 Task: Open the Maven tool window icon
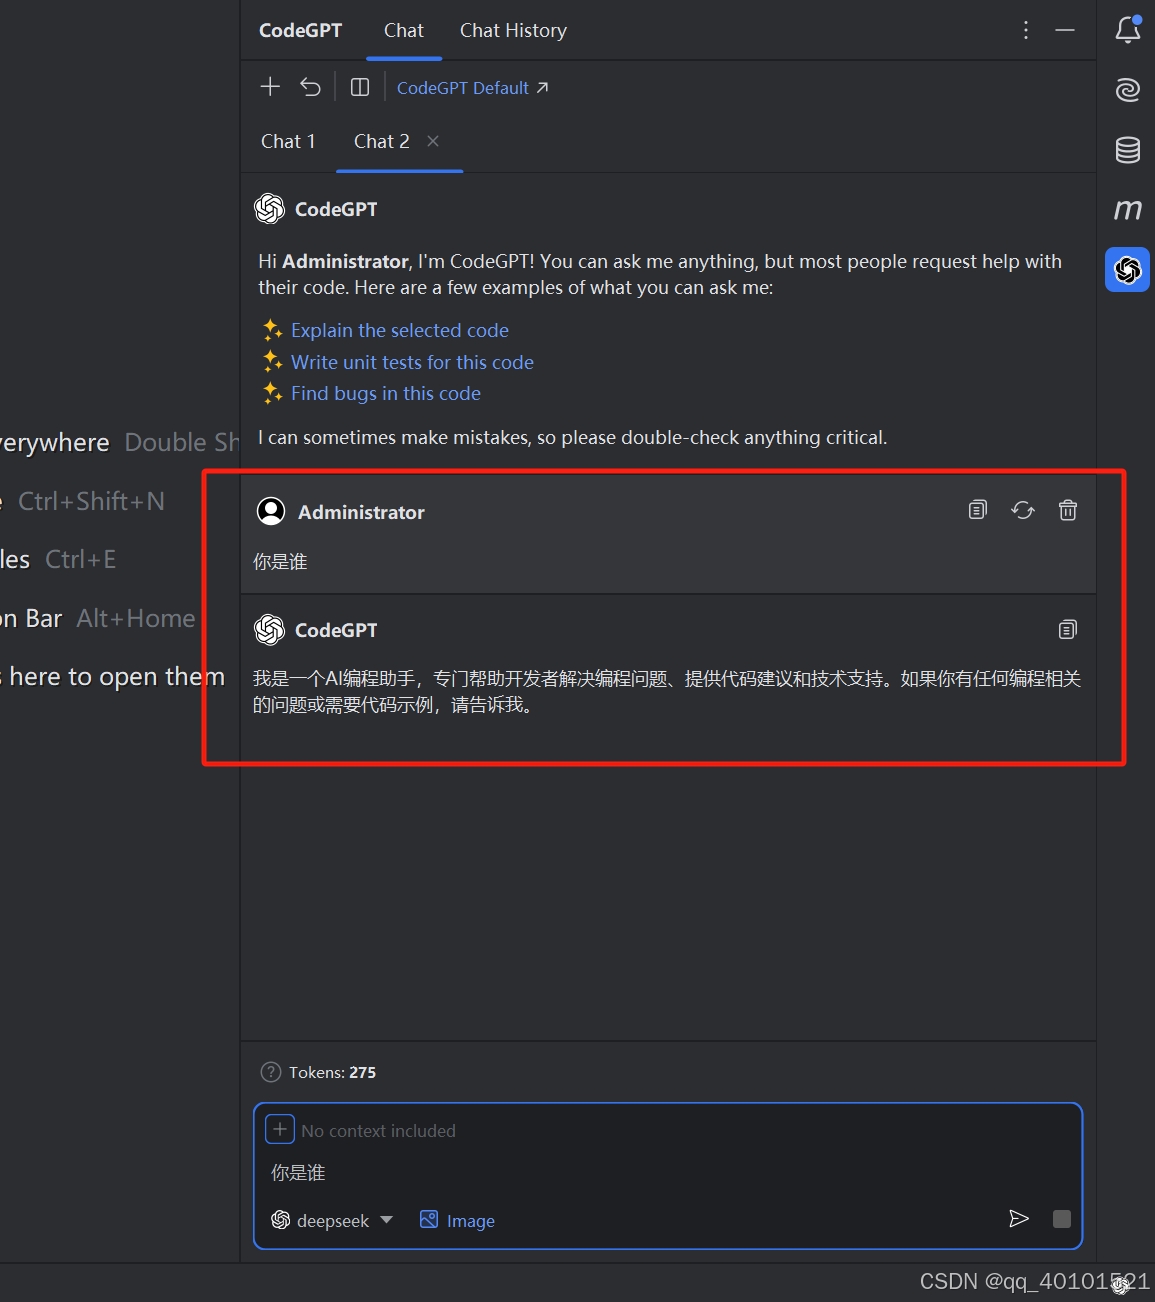pos(1128,210)
